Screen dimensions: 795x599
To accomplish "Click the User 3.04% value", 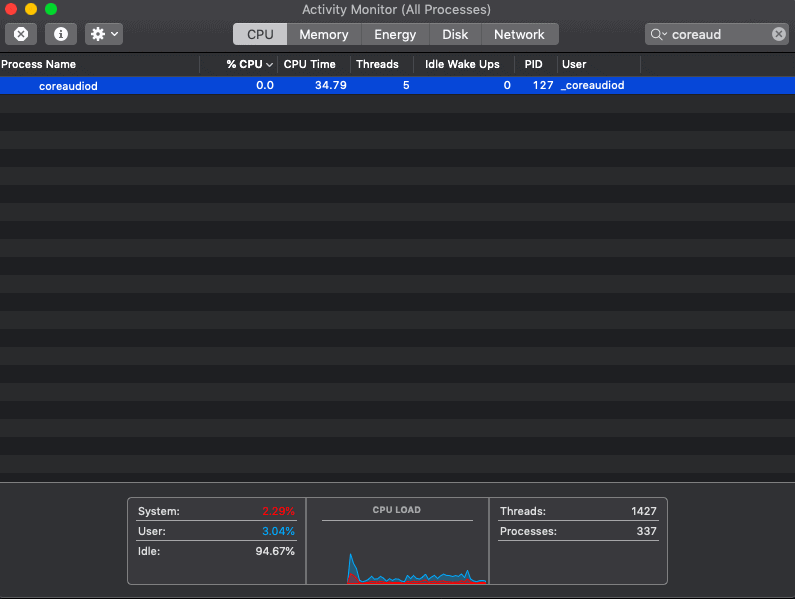I will tap(278, 531).
